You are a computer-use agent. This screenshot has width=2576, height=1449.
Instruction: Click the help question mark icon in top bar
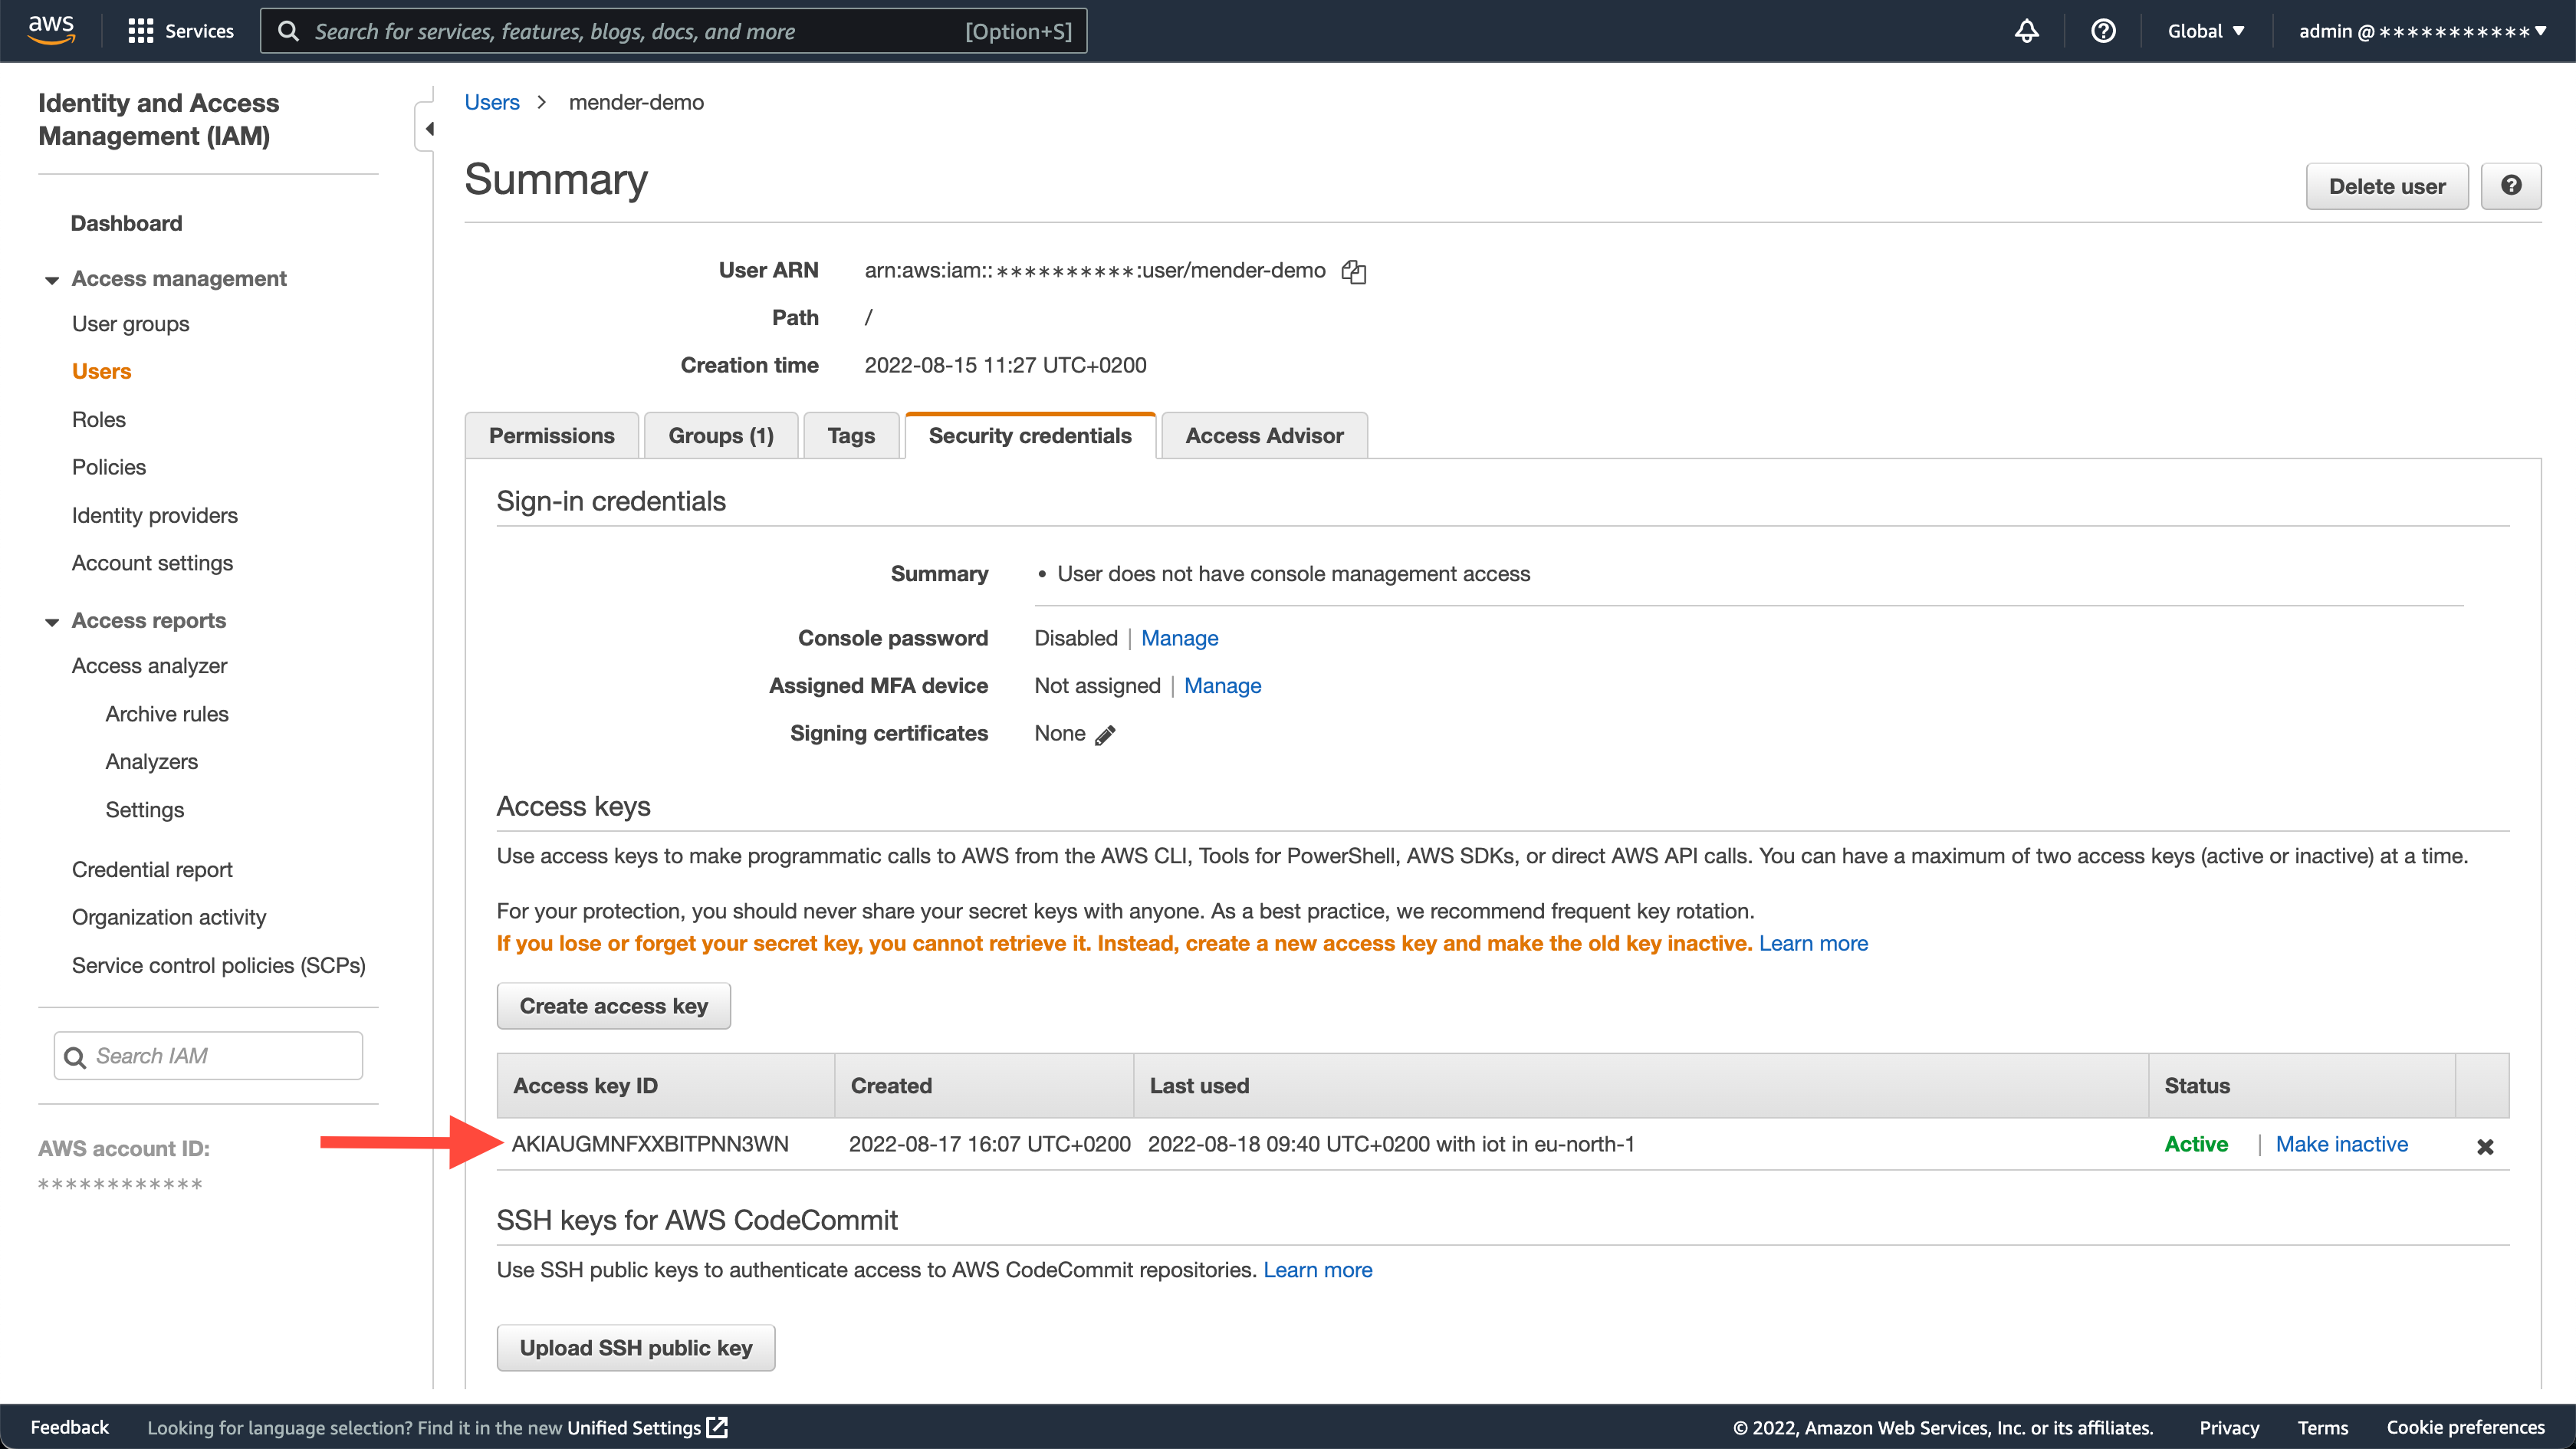point(2103,31)
